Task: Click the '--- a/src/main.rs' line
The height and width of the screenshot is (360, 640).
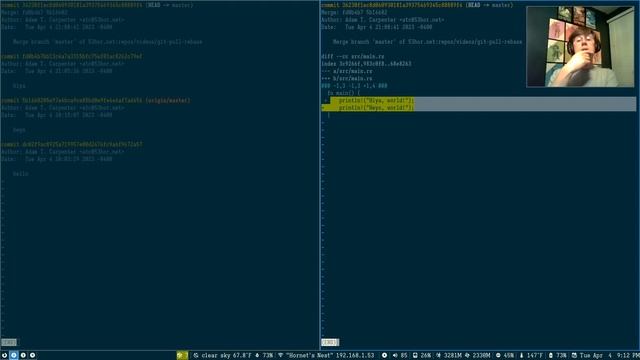Action: 347,71
